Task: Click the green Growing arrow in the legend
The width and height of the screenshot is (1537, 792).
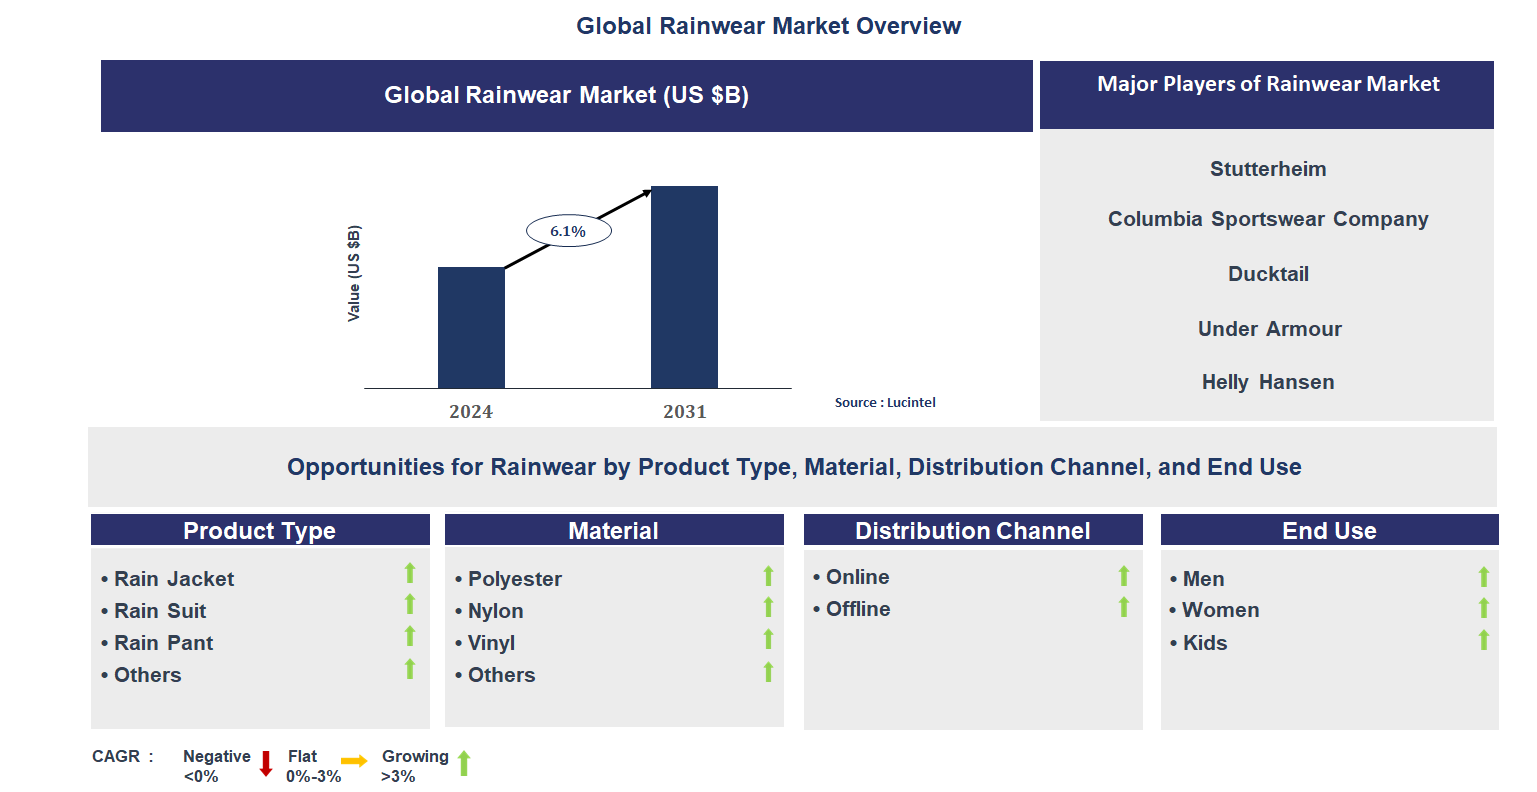Action: click(x=464, y=764)
